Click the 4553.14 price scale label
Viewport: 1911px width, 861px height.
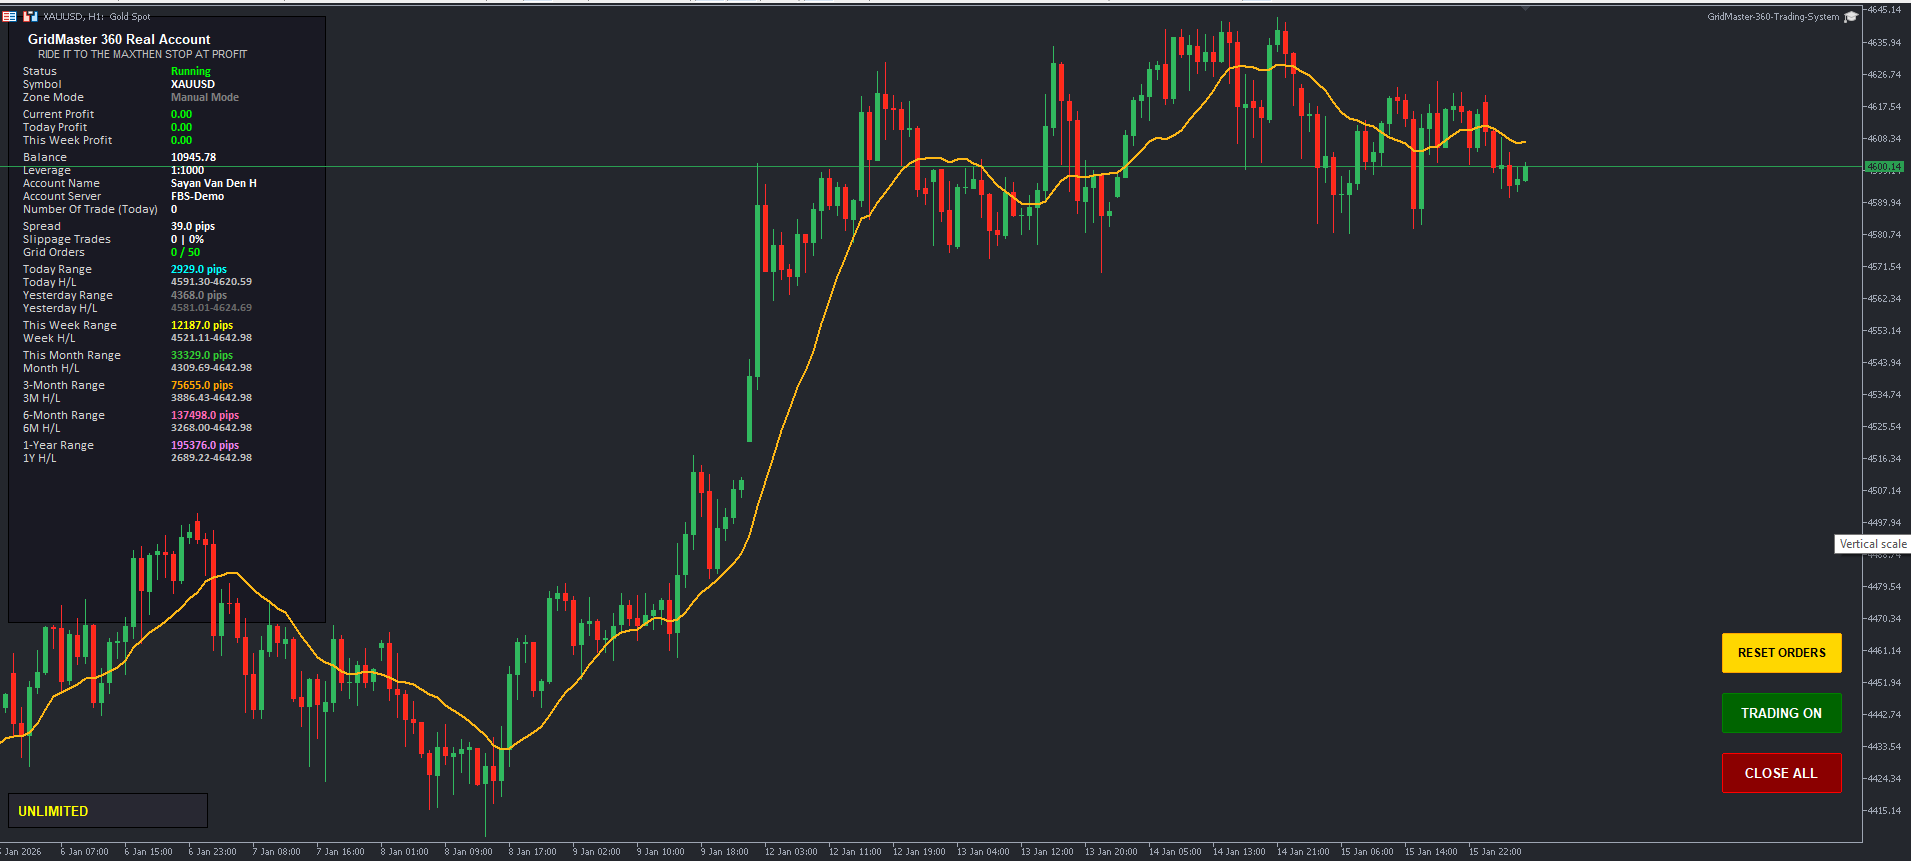[x=1884, y=331]
